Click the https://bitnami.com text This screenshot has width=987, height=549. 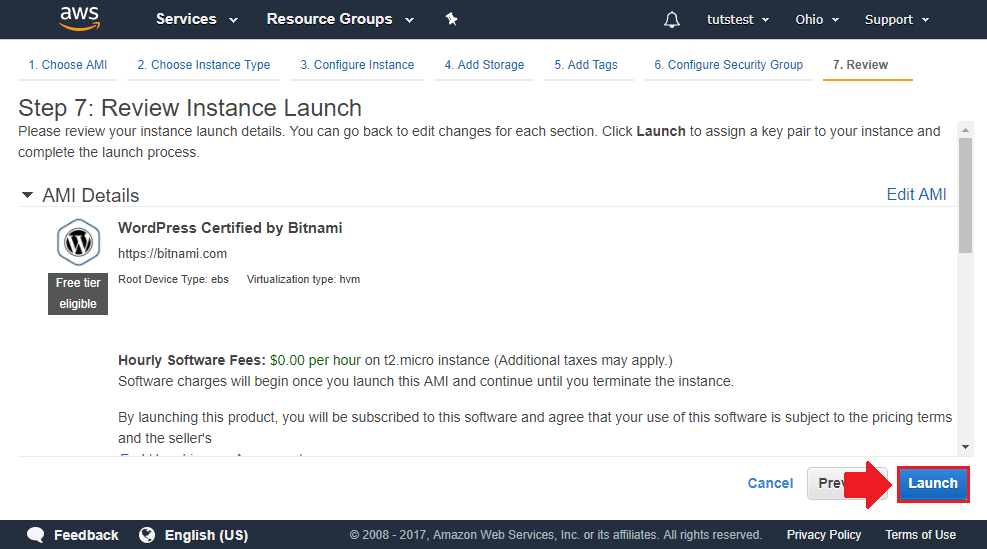(172, 254)
